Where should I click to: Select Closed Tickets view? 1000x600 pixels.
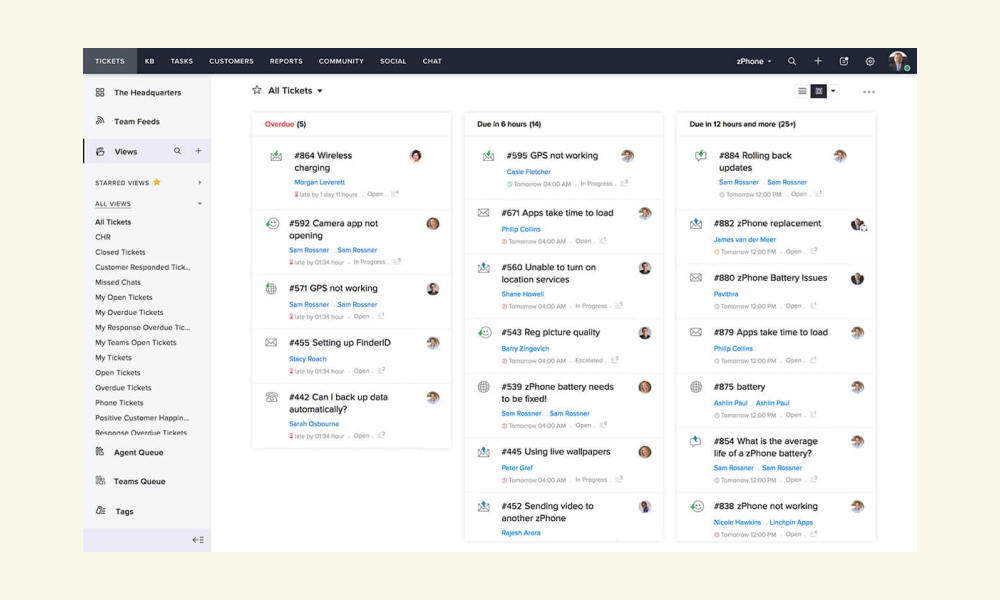[x=121, y=252]
